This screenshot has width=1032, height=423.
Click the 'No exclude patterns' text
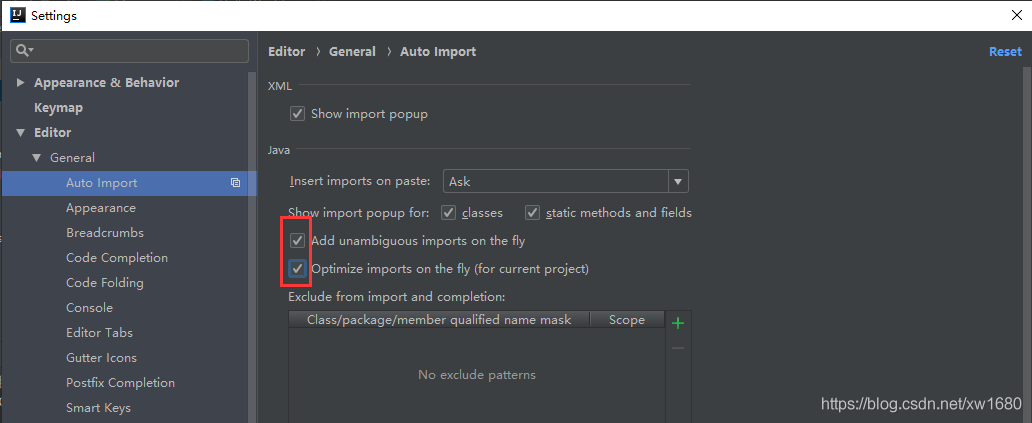(x=477, y=375)
